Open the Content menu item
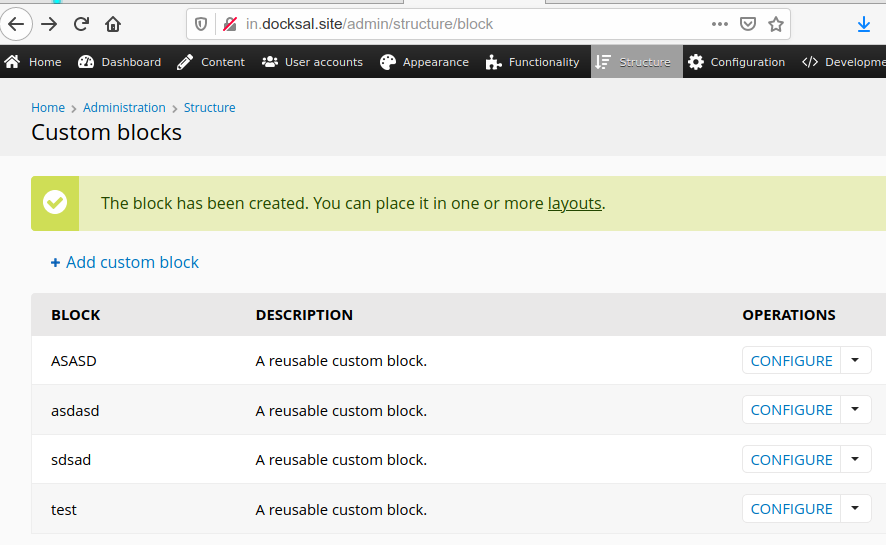Viewport: 886px width, 545px height. point(211,62)
